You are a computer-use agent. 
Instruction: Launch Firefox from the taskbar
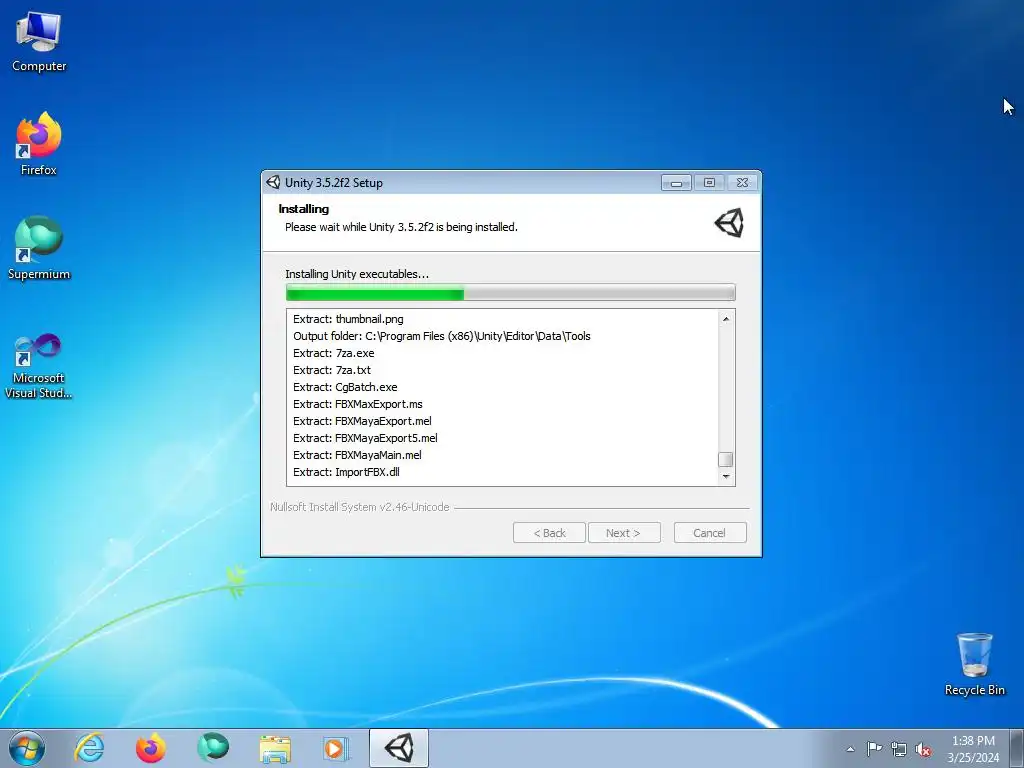point(150,748)
